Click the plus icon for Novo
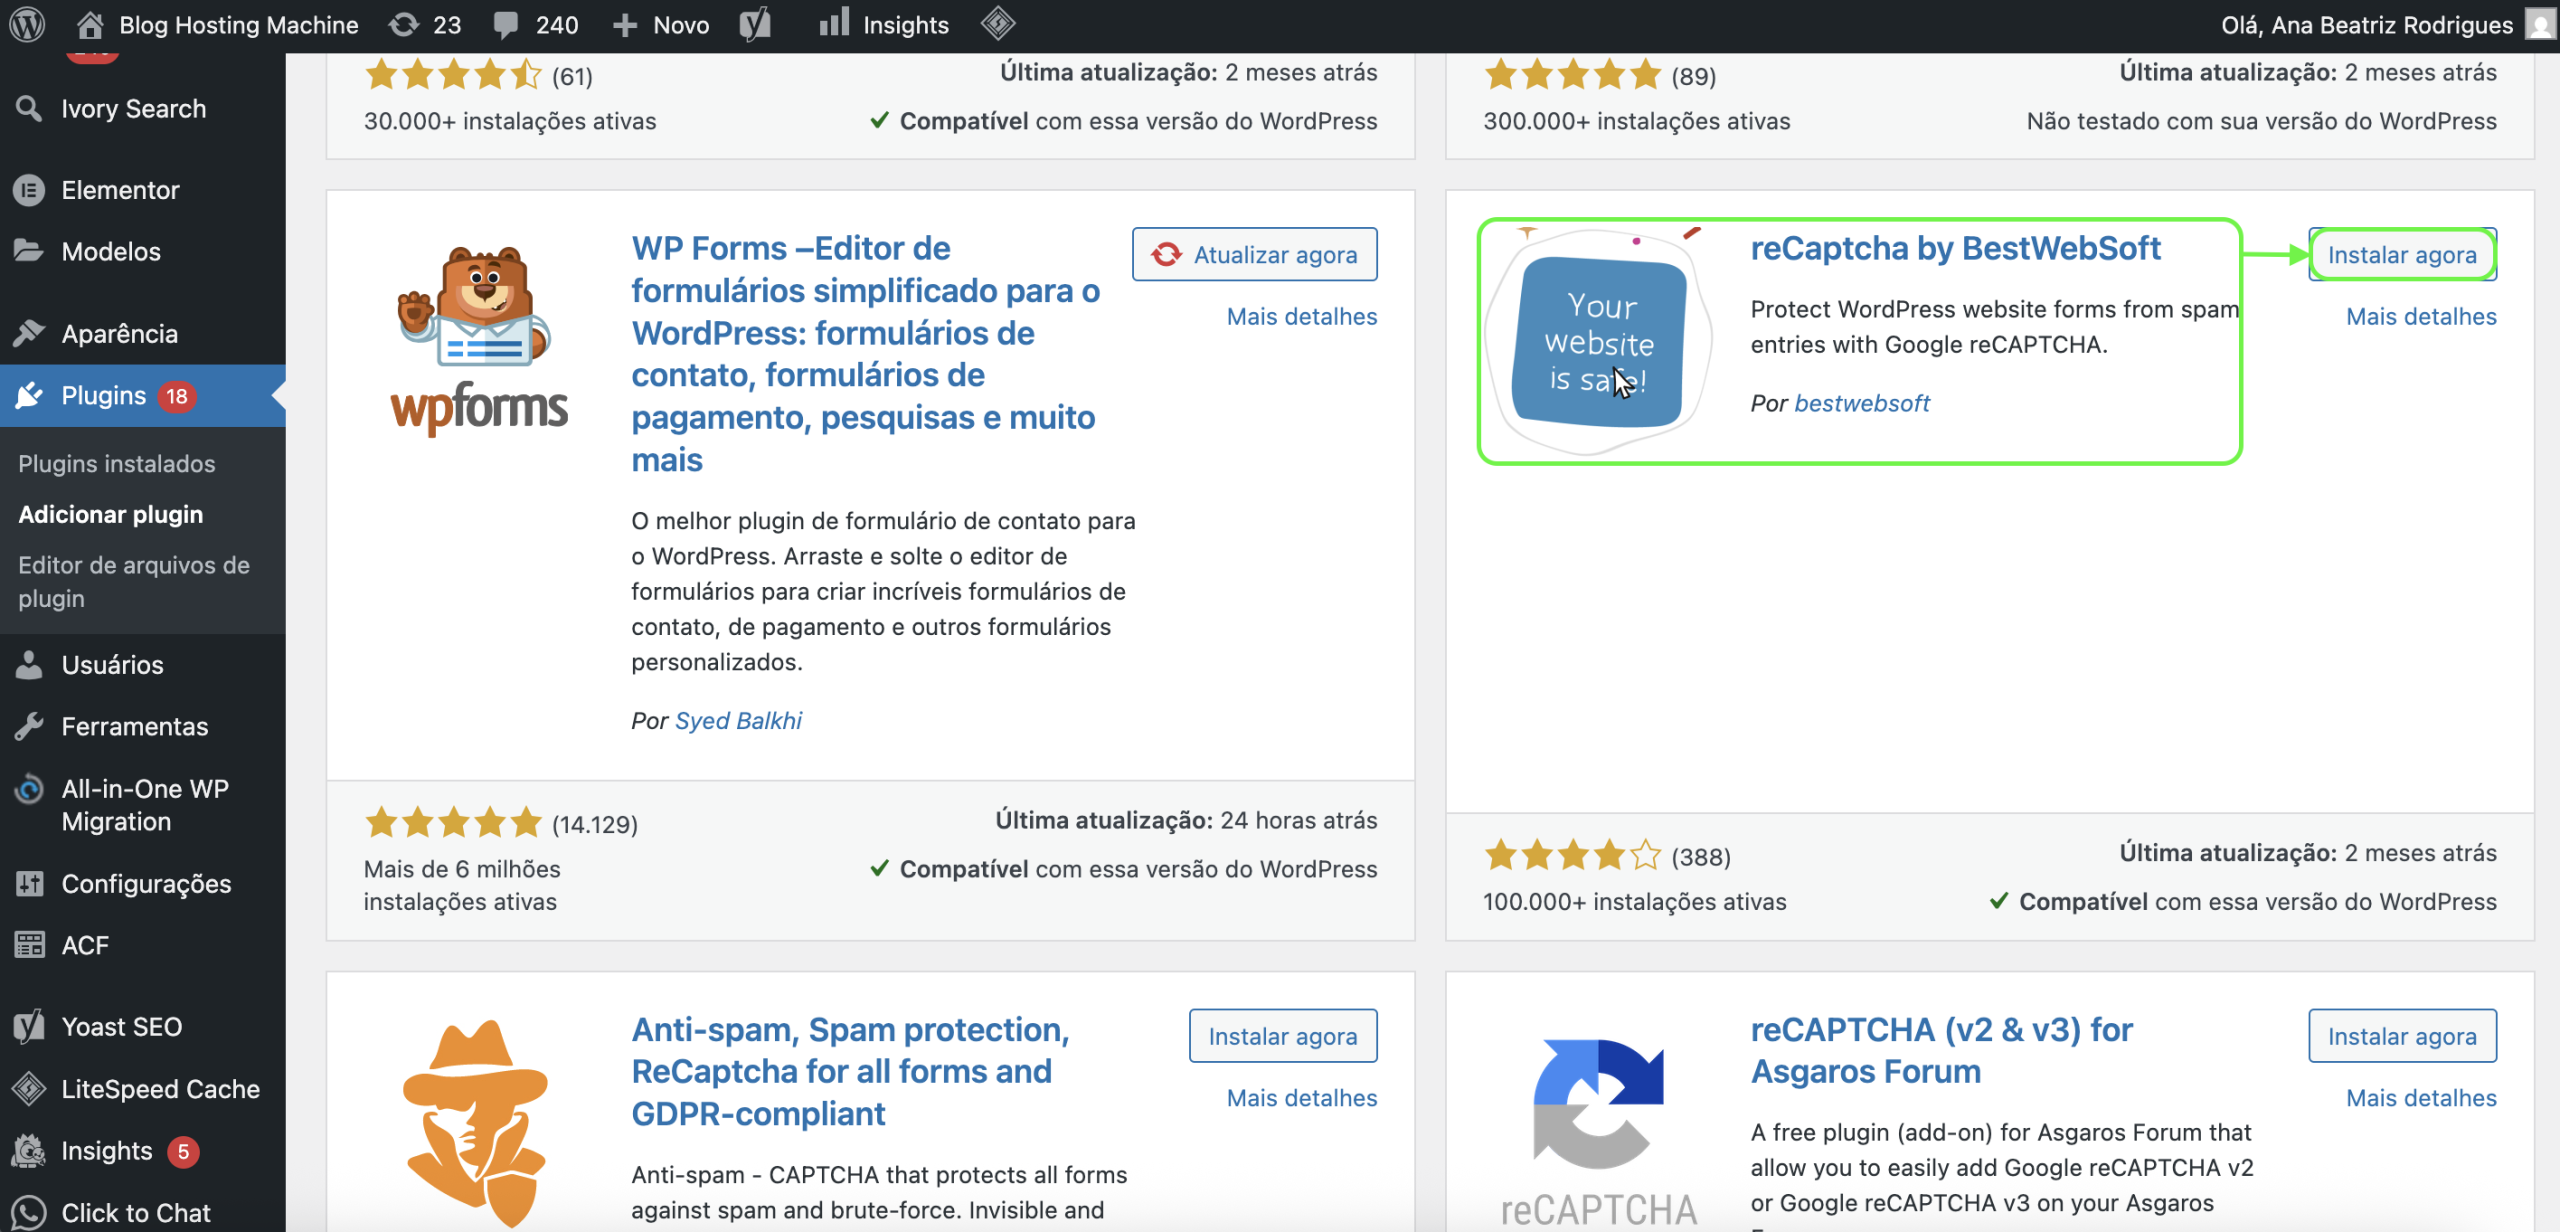The width and height of the screenshot is (2560, 1232). [x=625, y=25]
